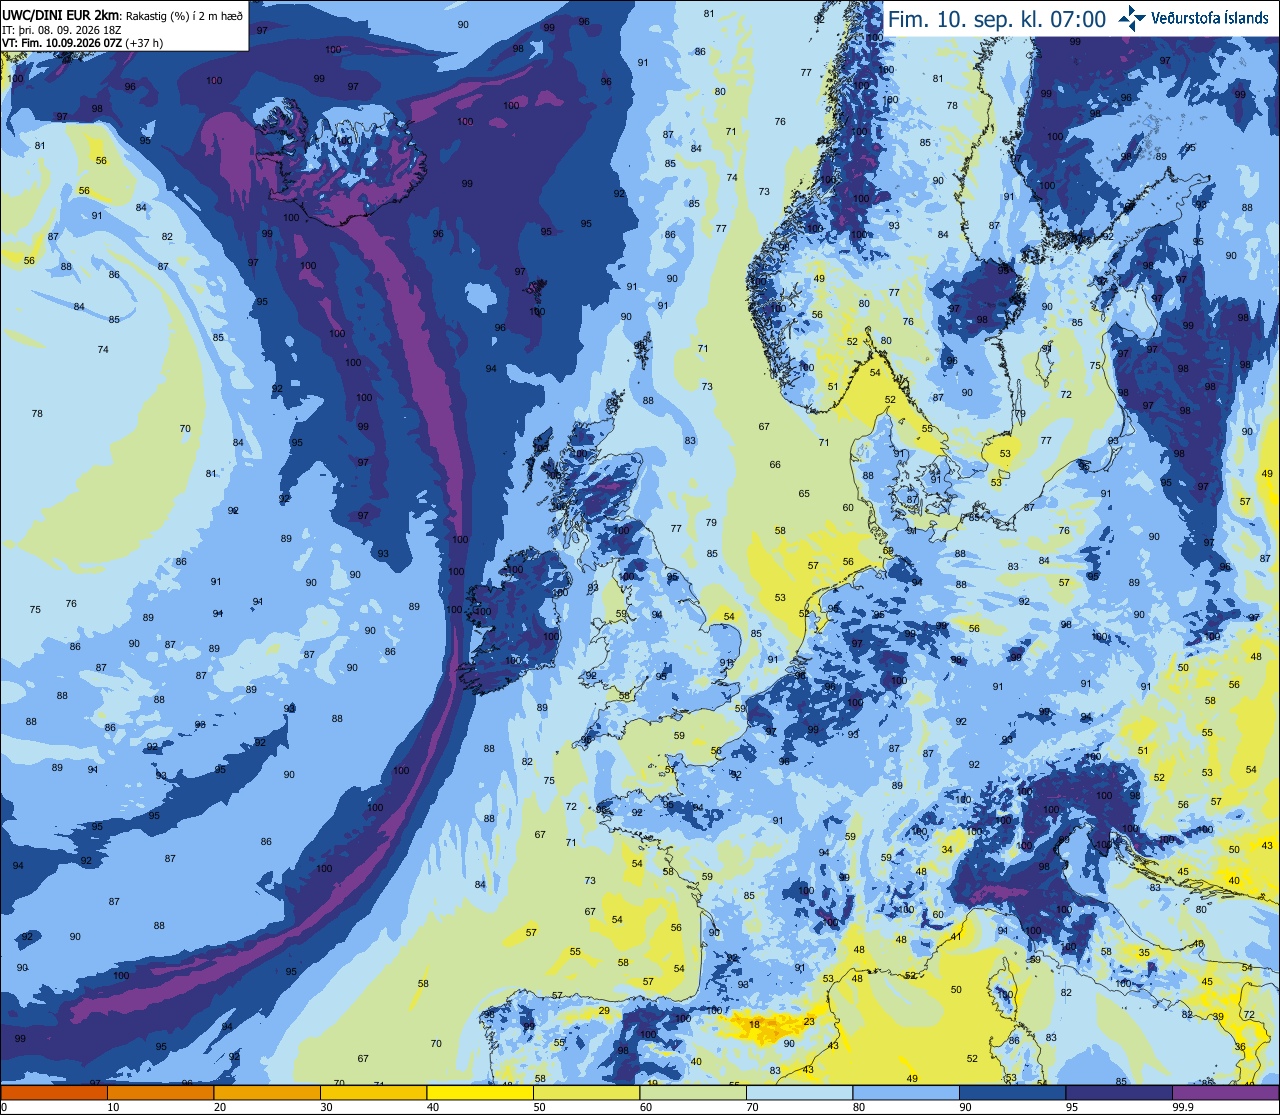Pick the light blue 70–80 legend swatch
This screenshot has height=1115, width=1280.
(799, 1093)
